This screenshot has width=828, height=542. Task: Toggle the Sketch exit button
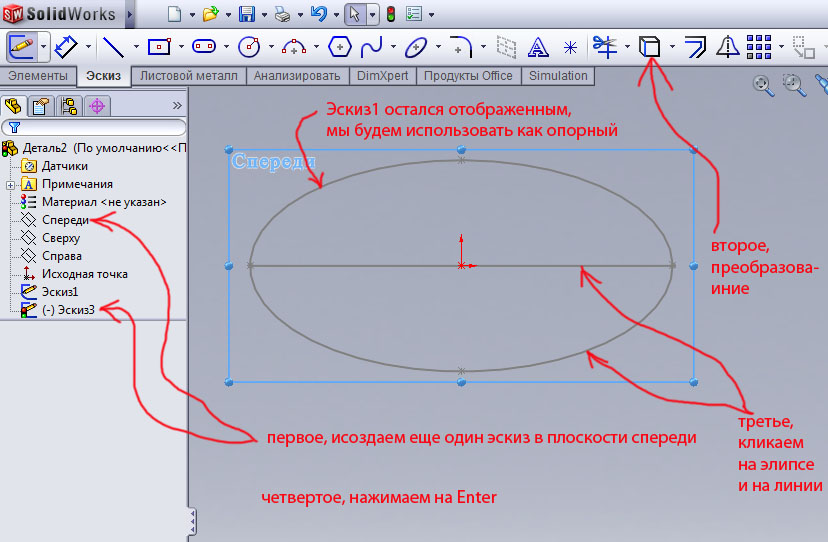[22, 46]
